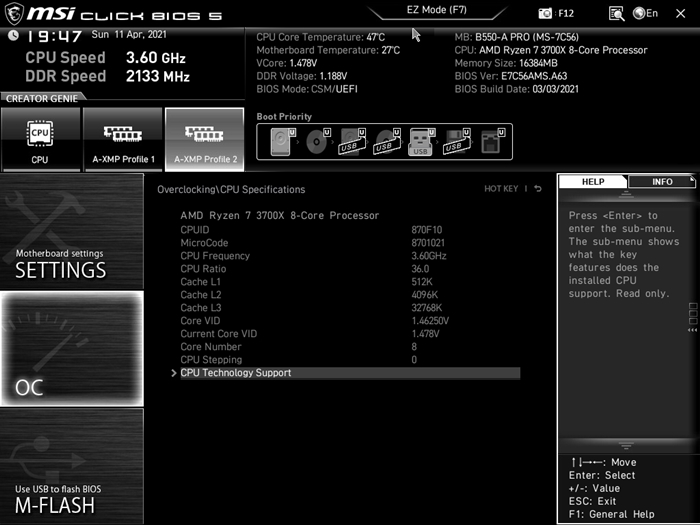Open the SETTINGS motherboard settings section

coord(71,232)
